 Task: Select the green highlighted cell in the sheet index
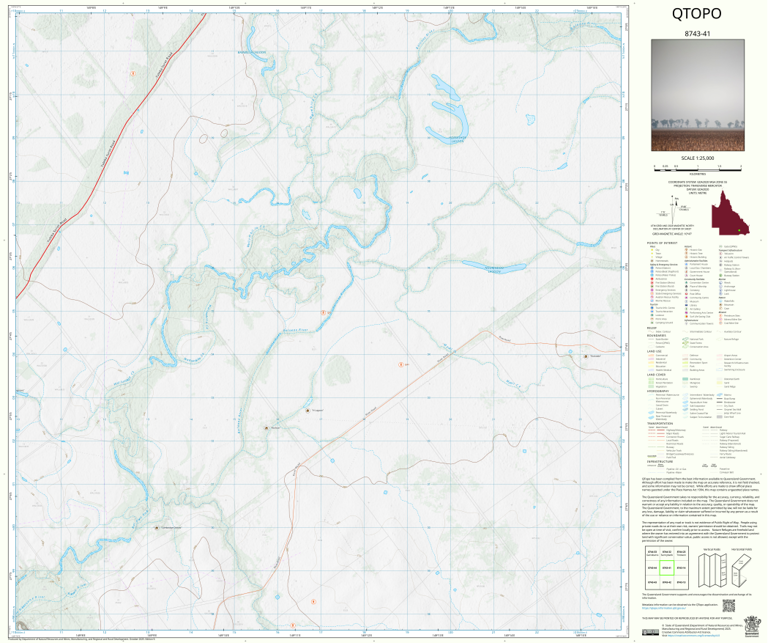(x=667, y=568)
